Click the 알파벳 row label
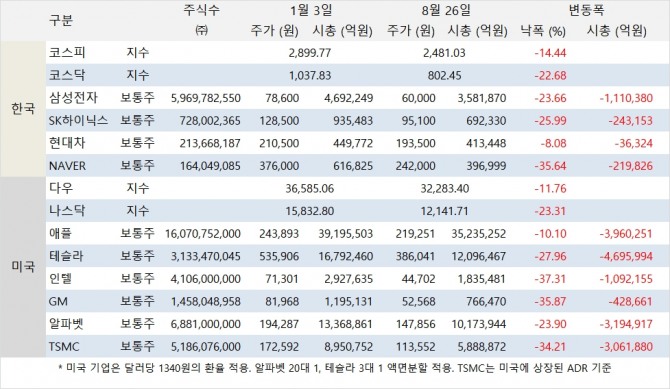670x389 pixels. point(66,324)
